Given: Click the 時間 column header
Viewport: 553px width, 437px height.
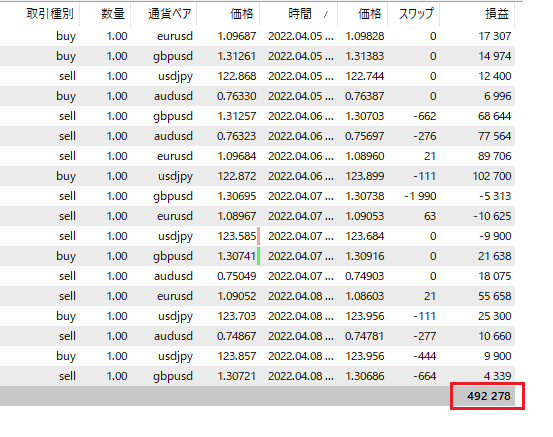Looking at the screenshot, I should [299, 14].
